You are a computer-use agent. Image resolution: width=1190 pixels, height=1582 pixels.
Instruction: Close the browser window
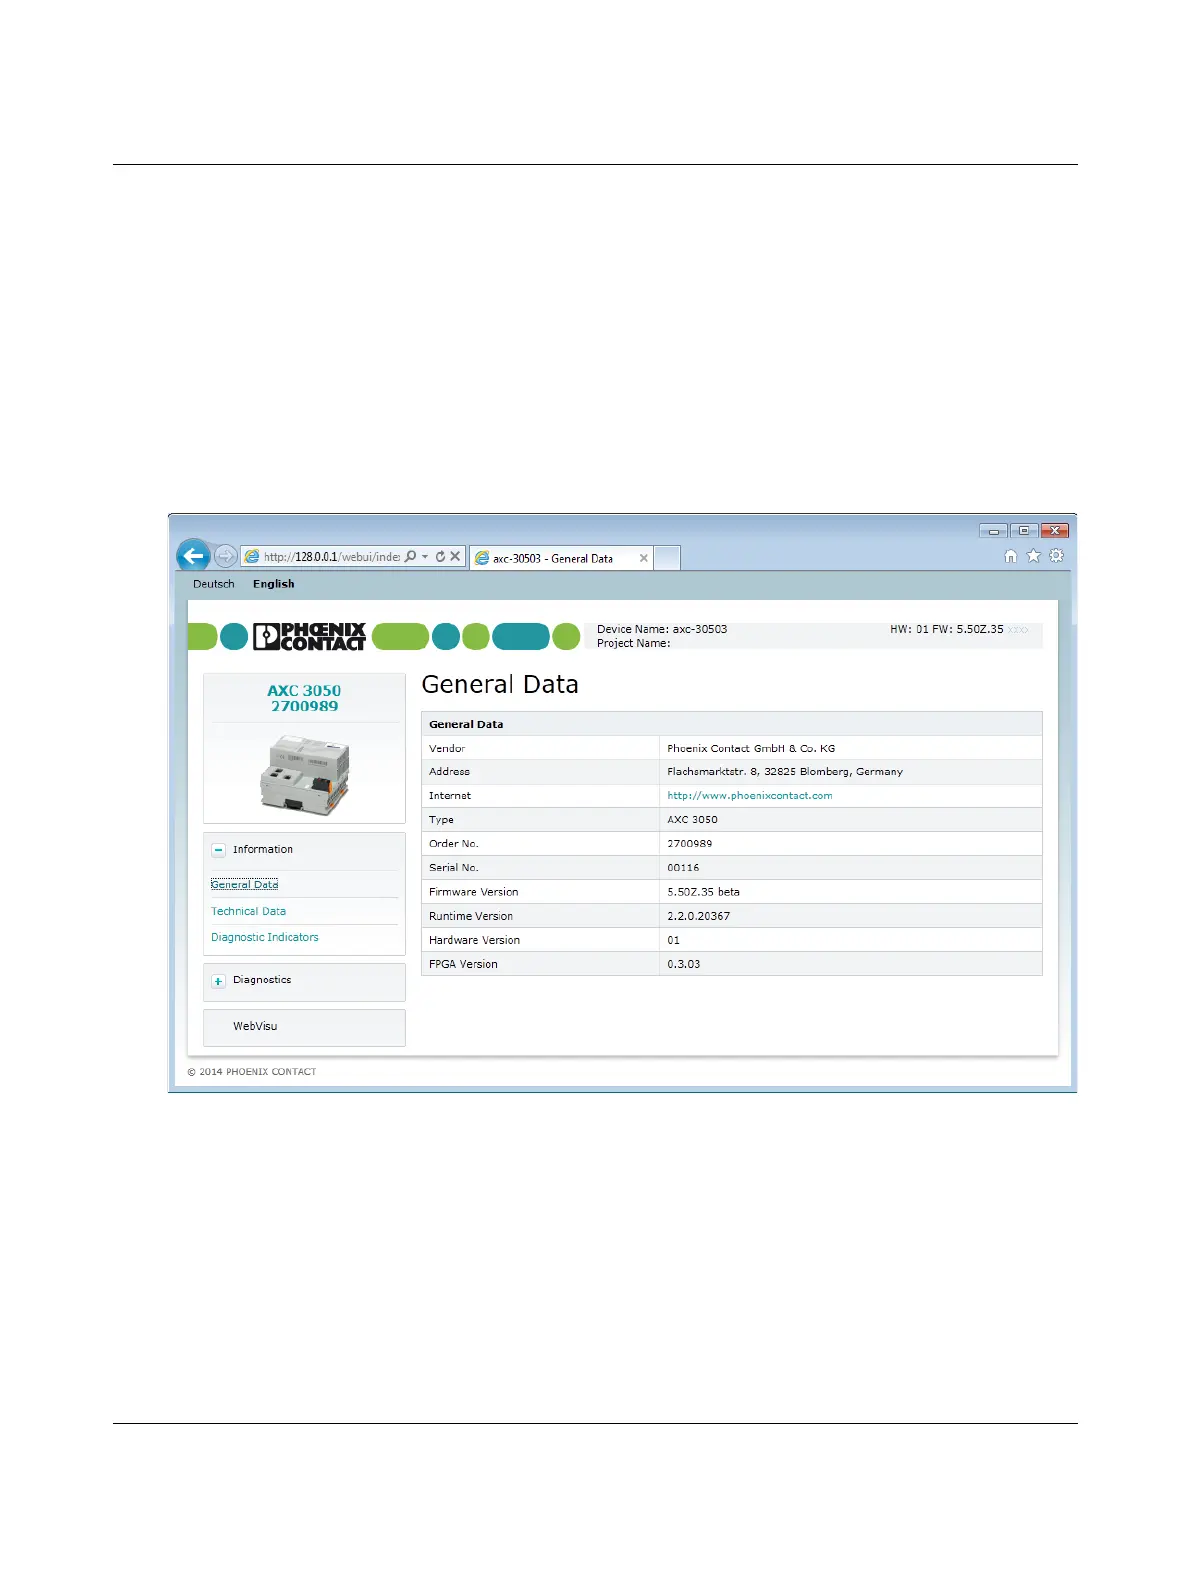pos(1055,530)
